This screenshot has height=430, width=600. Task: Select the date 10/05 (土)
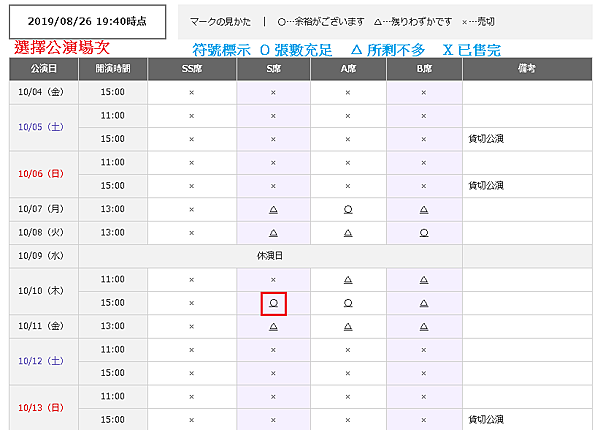(x=41, y=127)
